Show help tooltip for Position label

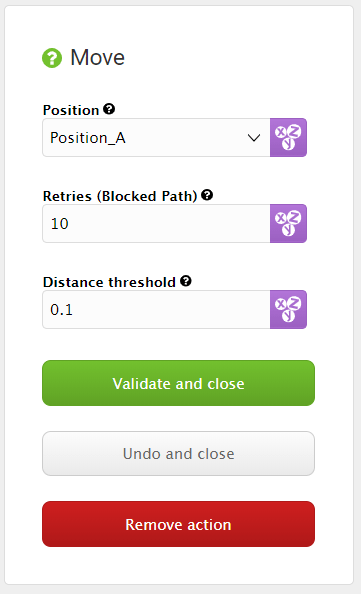(109, 109)
